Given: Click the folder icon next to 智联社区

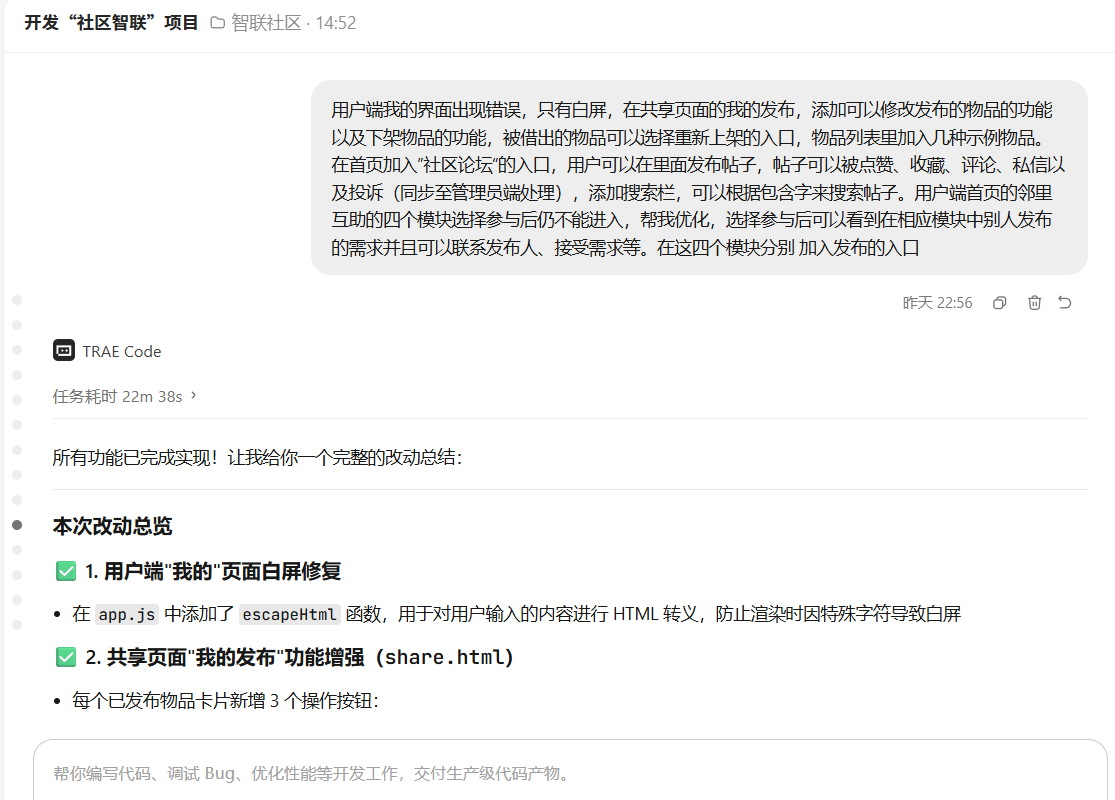Looking at the screenshot, I should click(x=218, y=23).
